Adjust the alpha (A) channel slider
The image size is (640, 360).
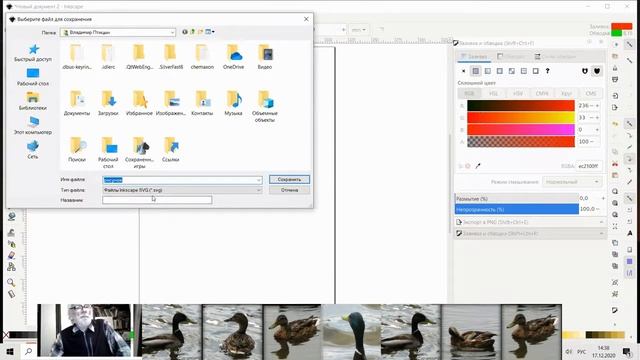click(x=521, y=142)
